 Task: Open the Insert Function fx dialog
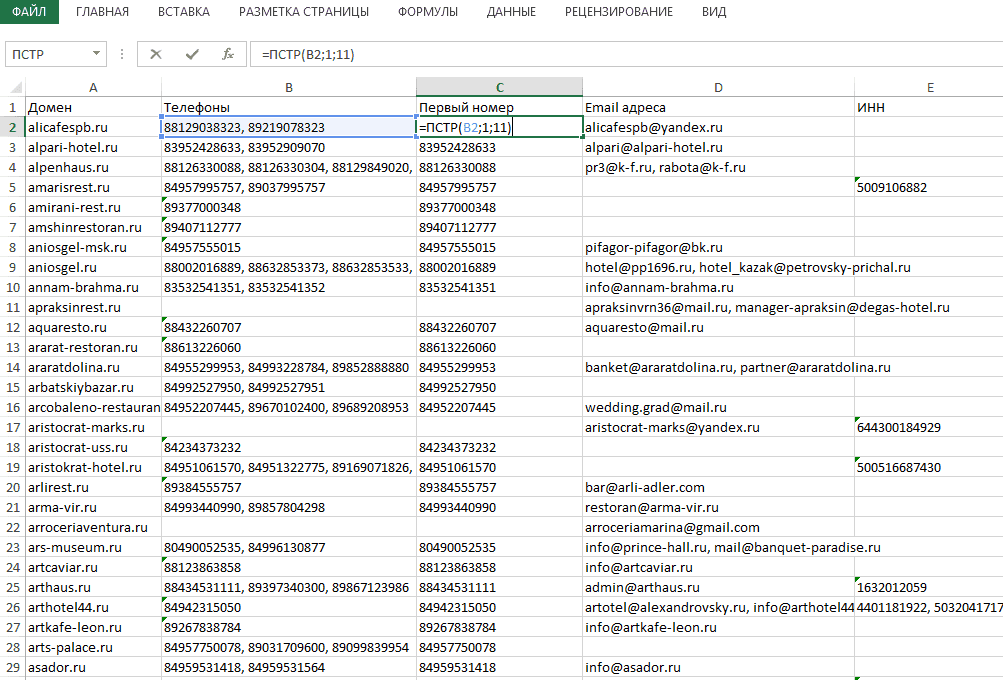[x=228, y=54]
